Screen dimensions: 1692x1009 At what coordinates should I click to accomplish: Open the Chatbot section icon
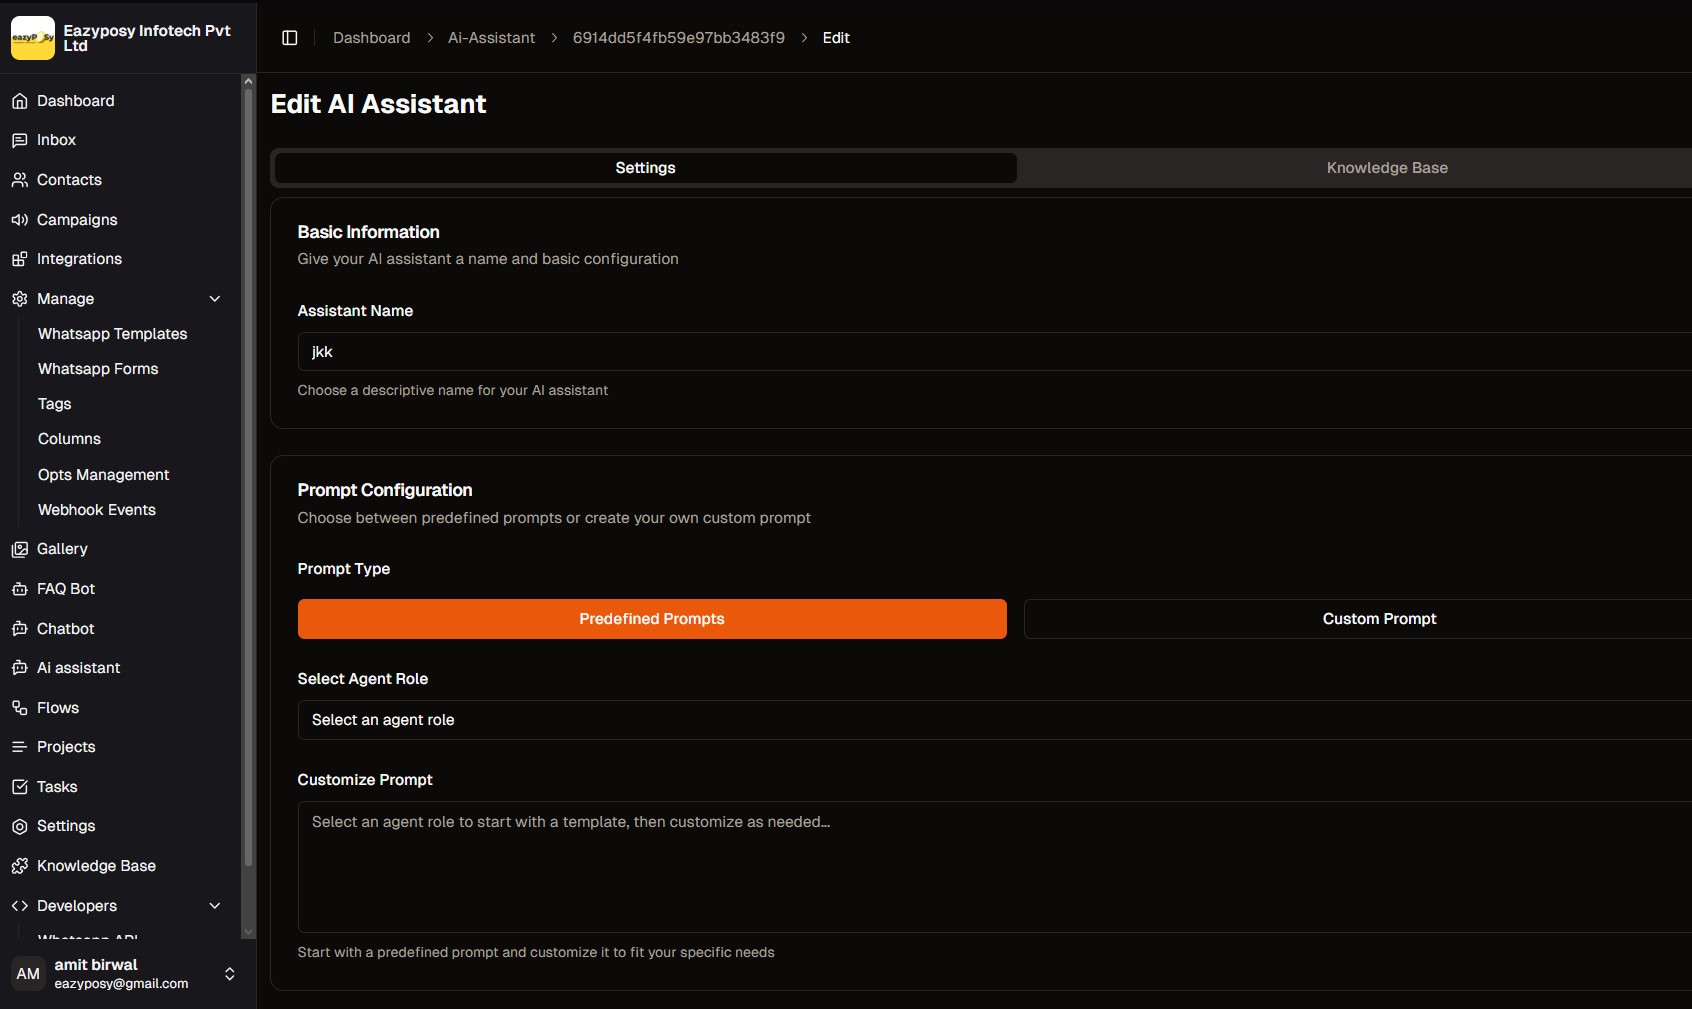[20, 629]
